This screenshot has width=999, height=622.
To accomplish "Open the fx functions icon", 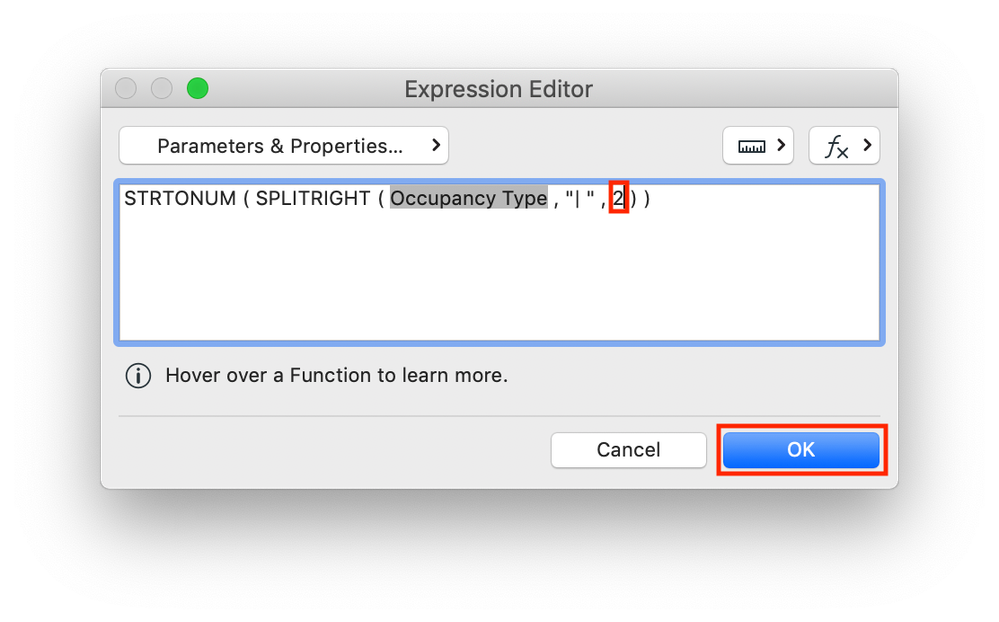I will (835, 147).
